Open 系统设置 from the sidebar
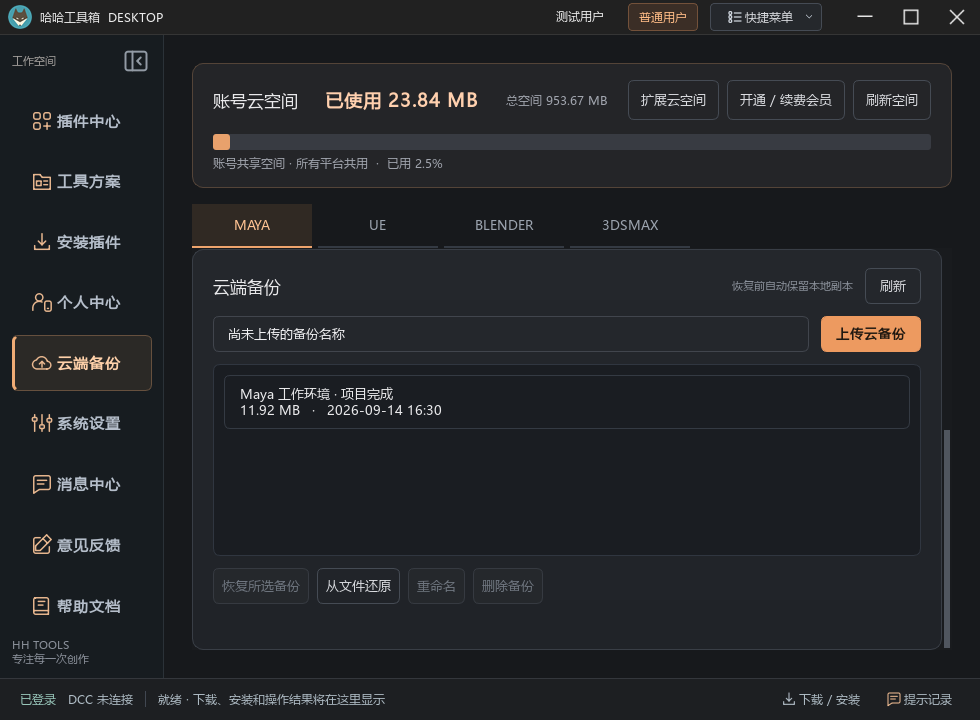The width and height of the screenshot is (980, 720). click(82, 423)
